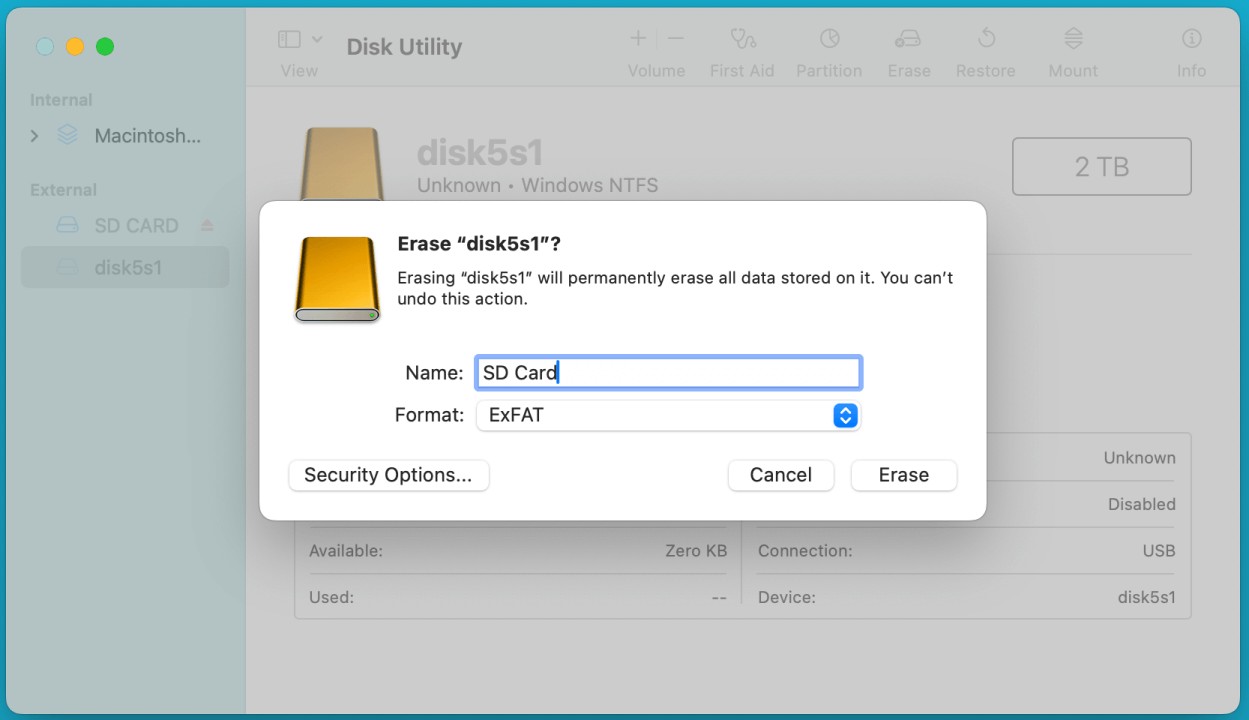The height and width of the screenshot is (720, 1249).
Task: Add a new volume with the plus icon
Action: click(637, 38)
